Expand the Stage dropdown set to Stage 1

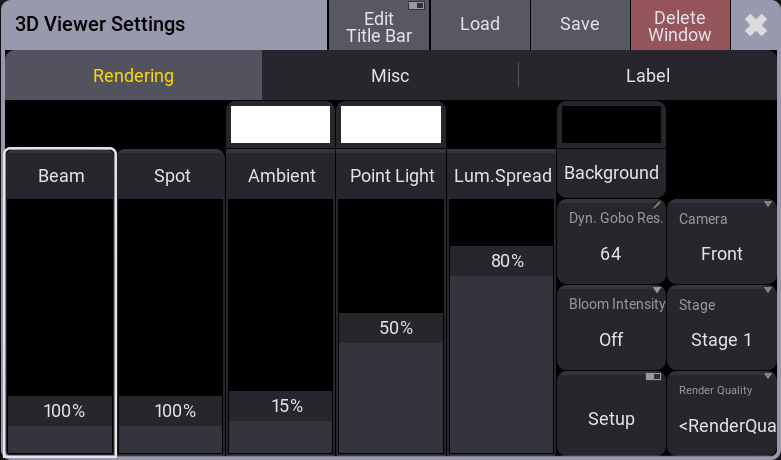pyautogui.click(x=721, y=328)
